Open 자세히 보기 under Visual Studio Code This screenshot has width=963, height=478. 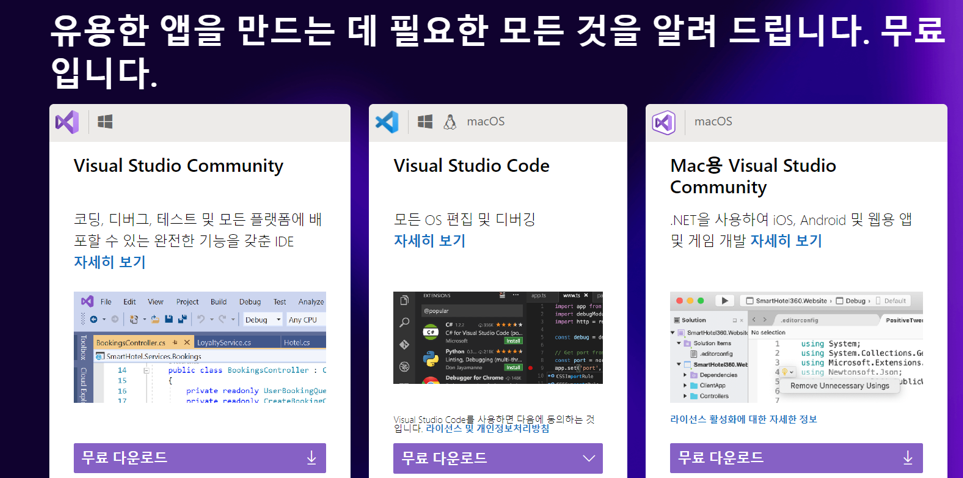click(429, 241)
